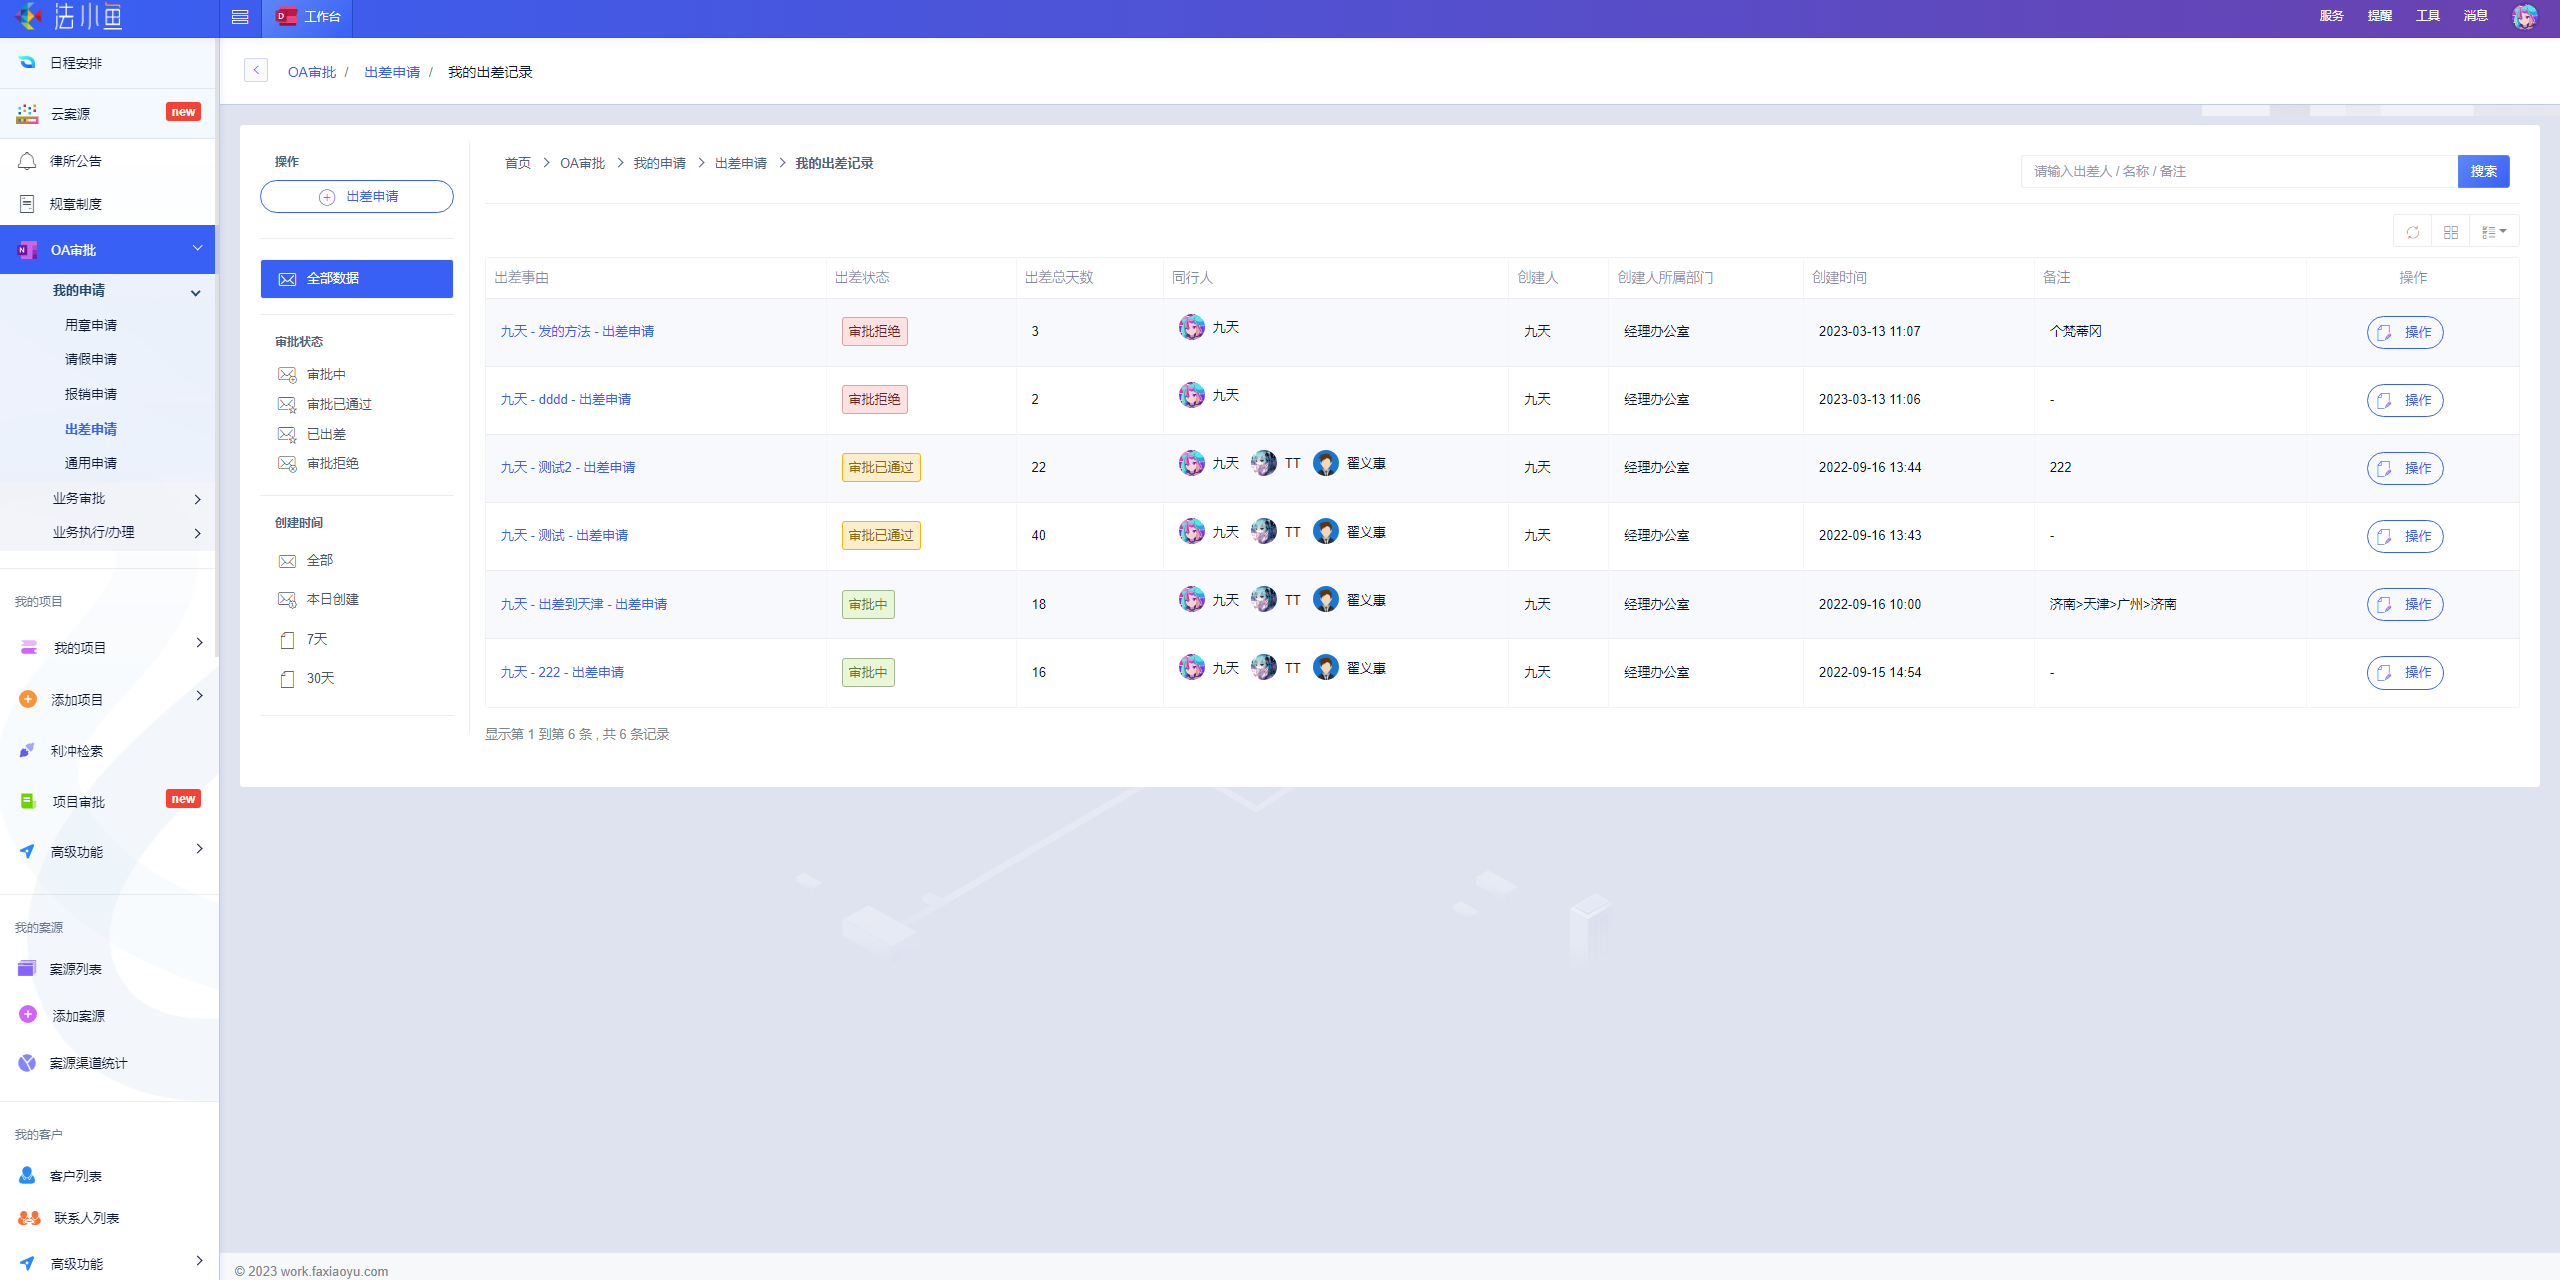Select 请假申请 in sidebar menu
2560x1280 pixels.
click(91, 359)
